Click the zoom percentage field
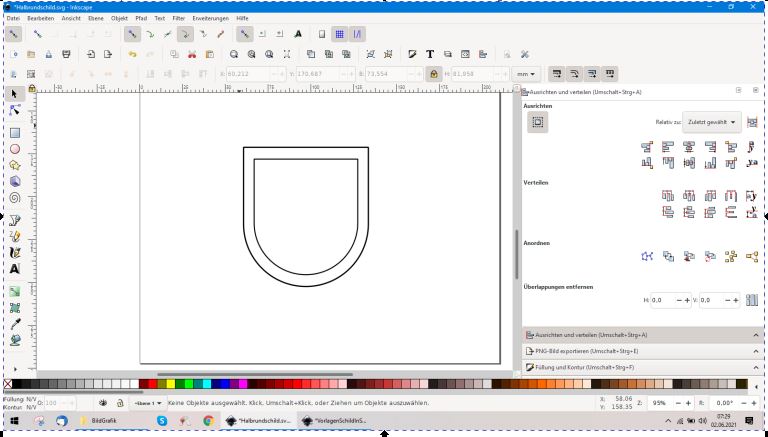The height and width of the screenshot is (437, 768). click(x=659, y=402)
